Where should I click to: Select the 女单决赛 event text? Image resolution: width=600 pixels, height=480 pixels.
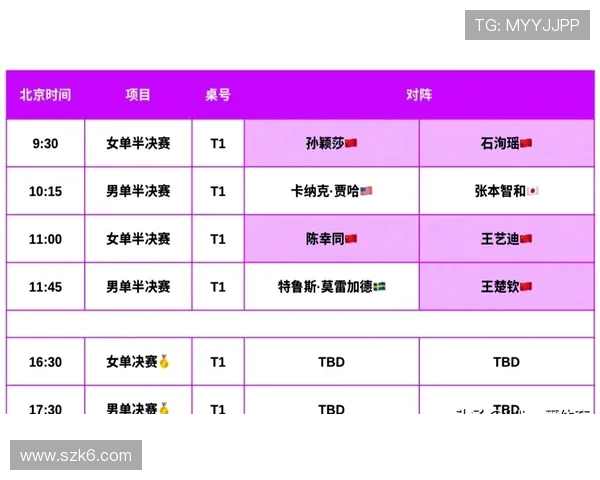(x=132, y=361)
